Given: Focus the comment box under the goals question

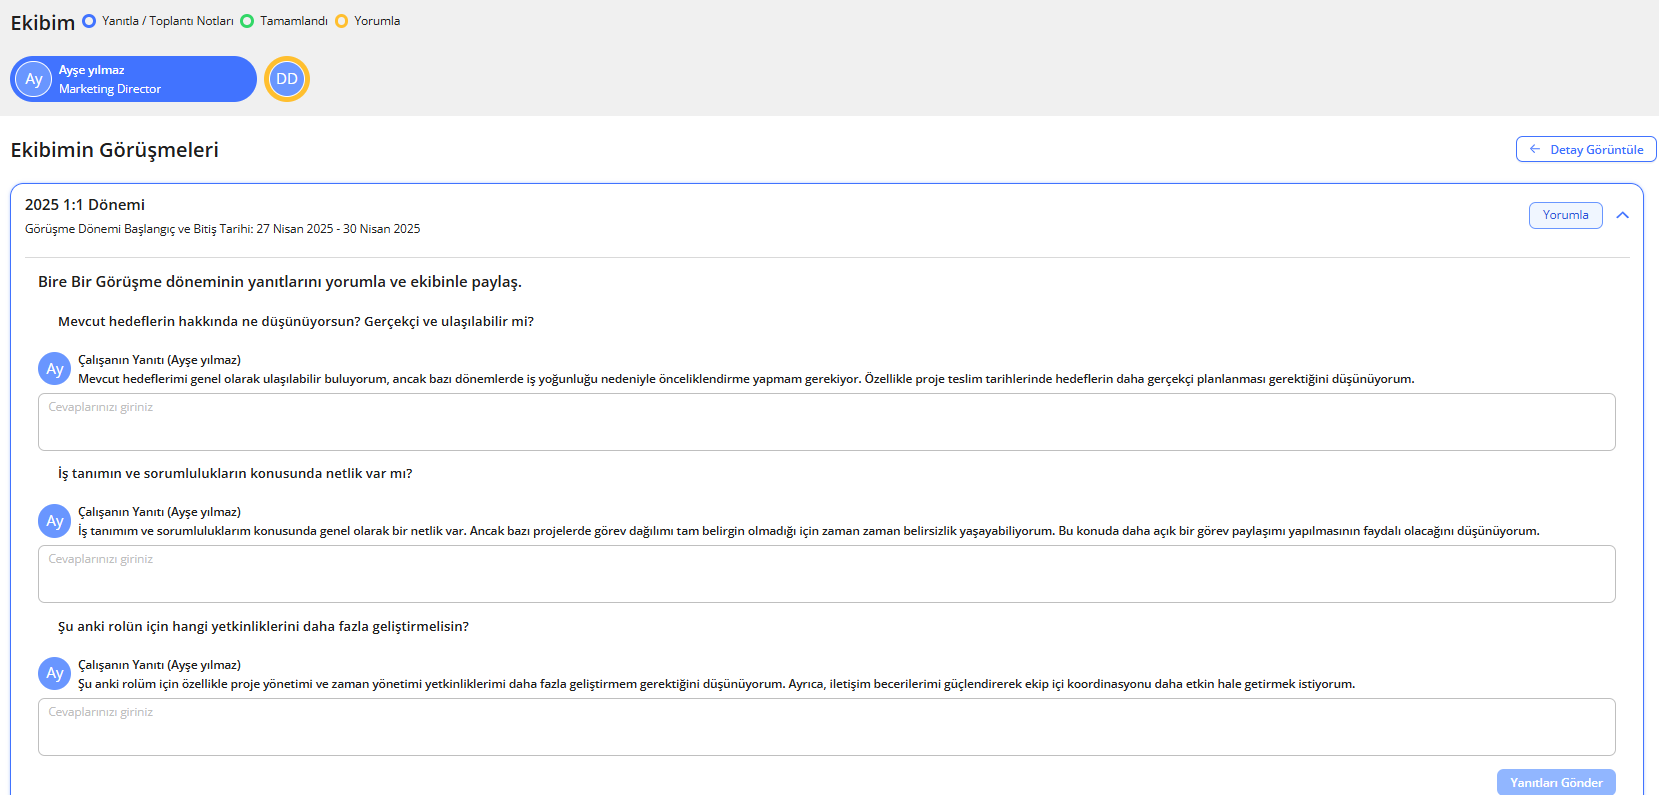Looking at the screenshot, I should coord(826,422).
